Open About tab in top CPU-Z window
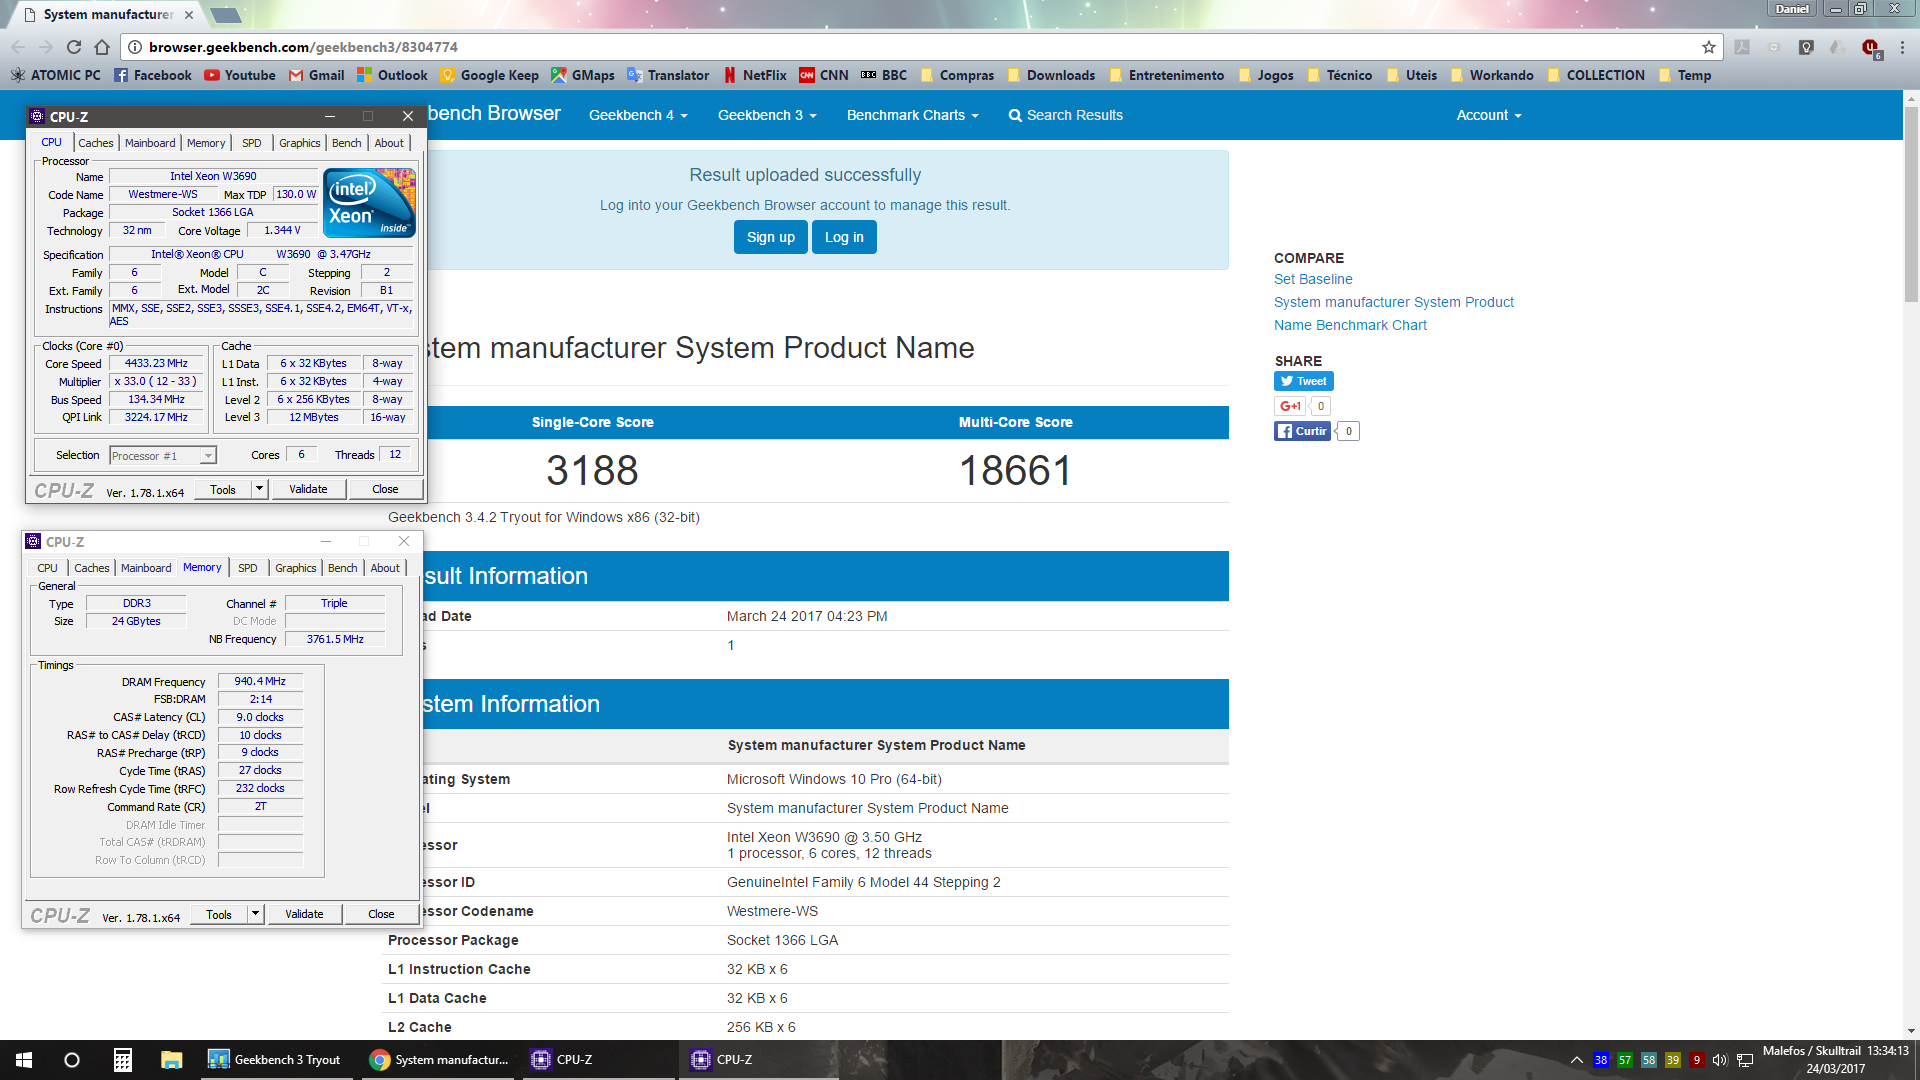The height and width of the screenshot is (1080, 1920). click(x=389, y=143)
